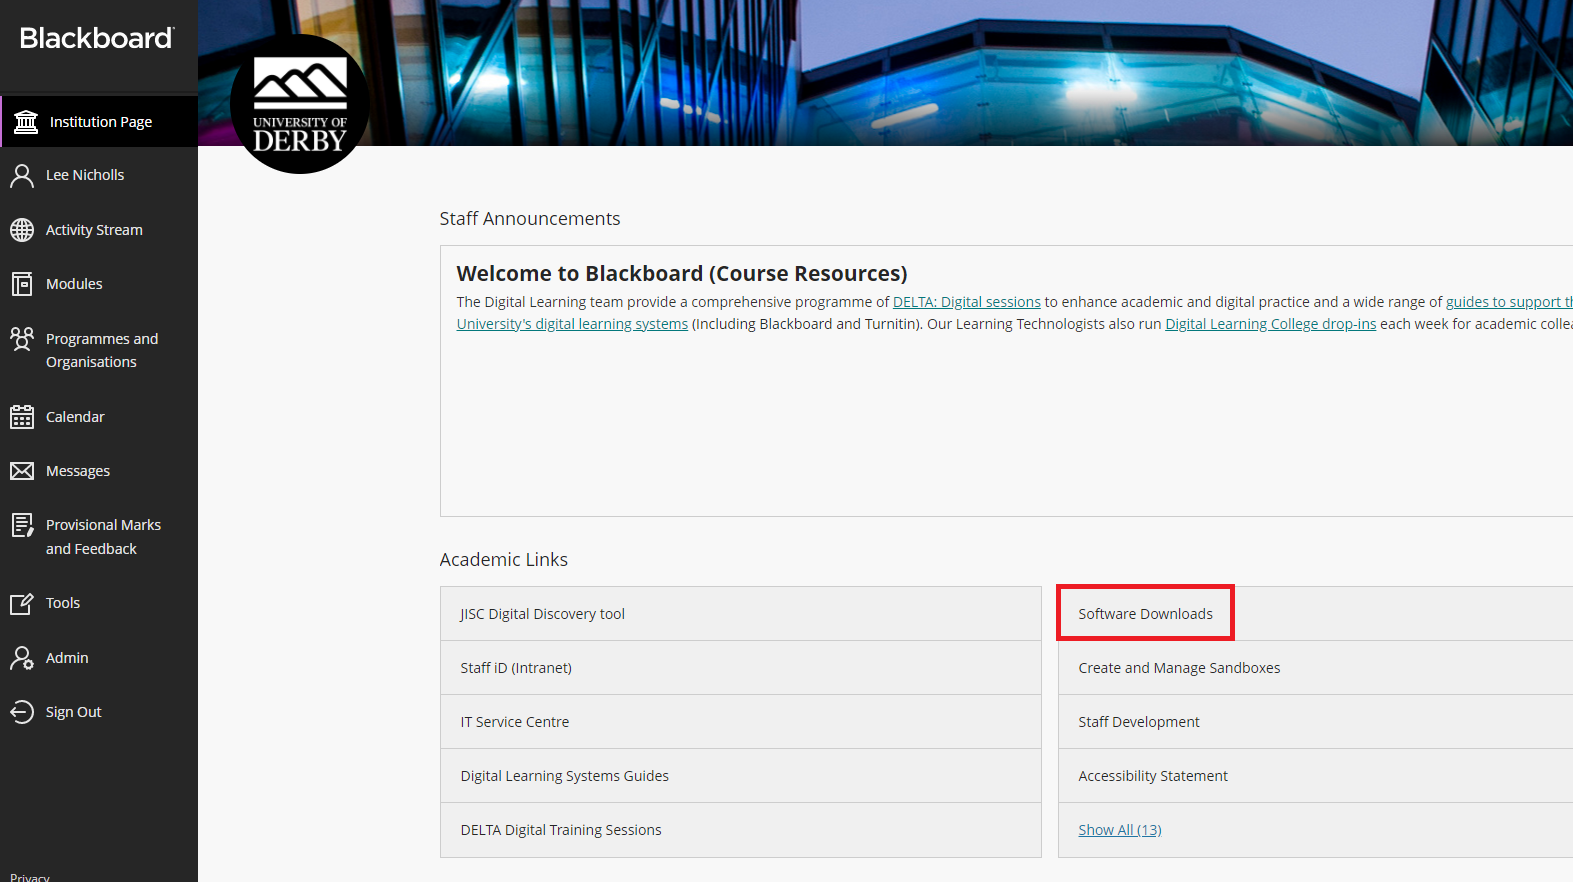Click the Admin user icon
The image size is (1573, 882).
click(x=22, y=658)
